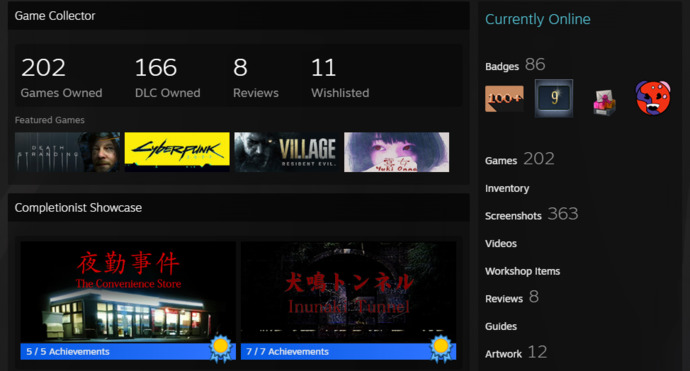
Task: Click the Game Collector showcase header
Action: pyautogui.click(x=239, y=15)
